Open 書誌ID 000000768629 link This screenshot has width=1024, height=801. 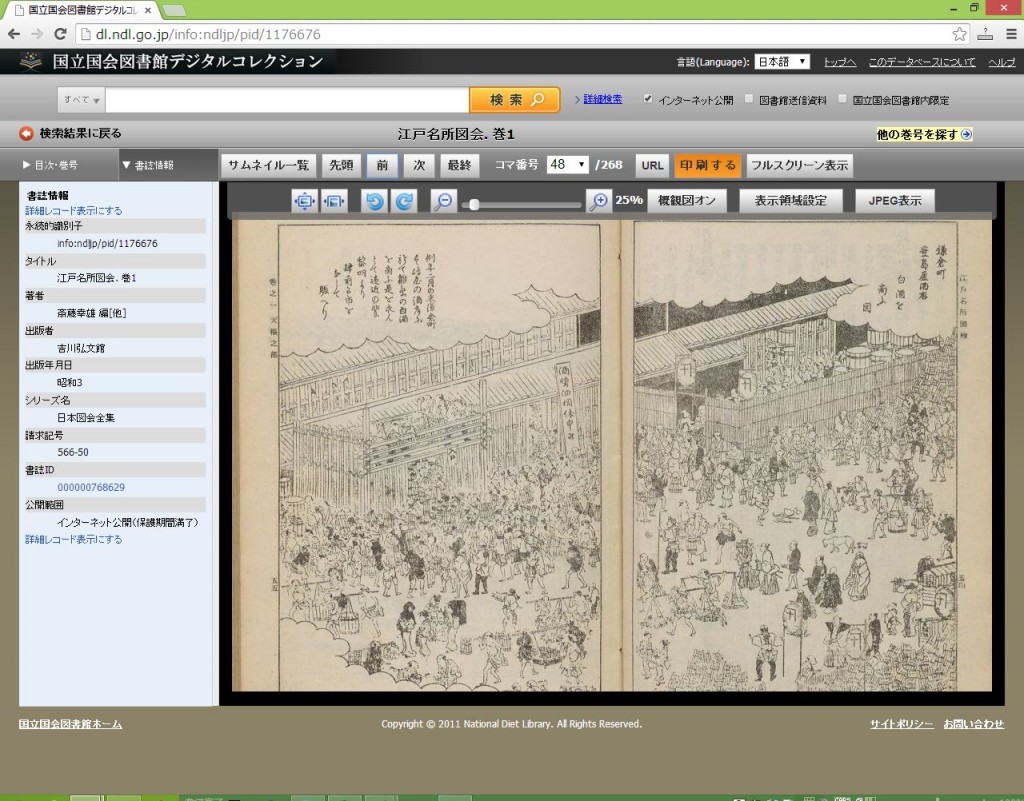point(91,487)
